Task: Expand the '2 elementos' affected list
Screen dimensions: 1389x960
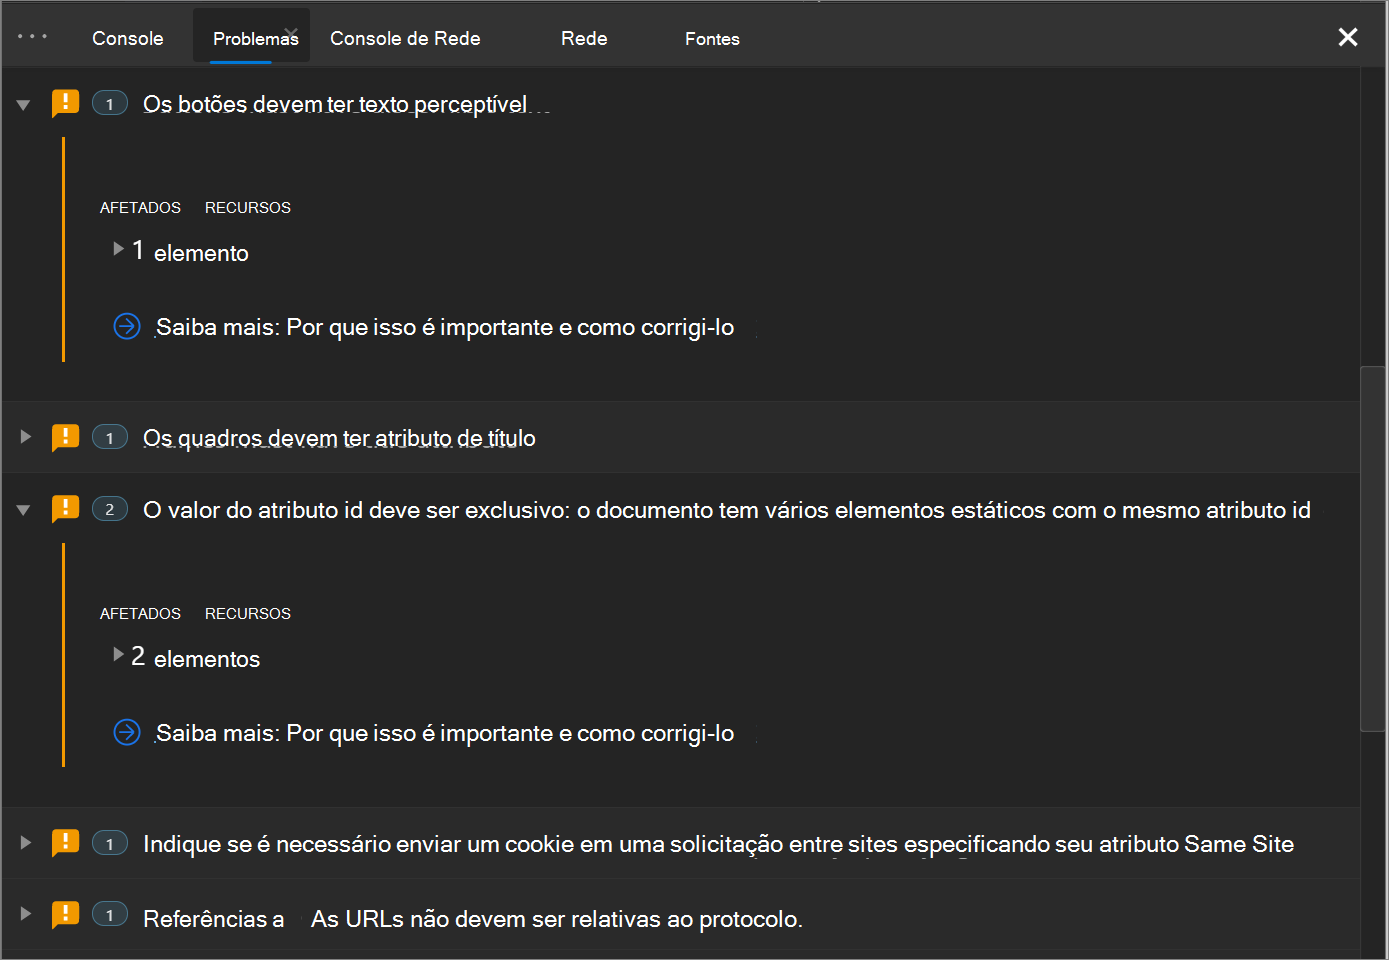Action: point(119,654)
